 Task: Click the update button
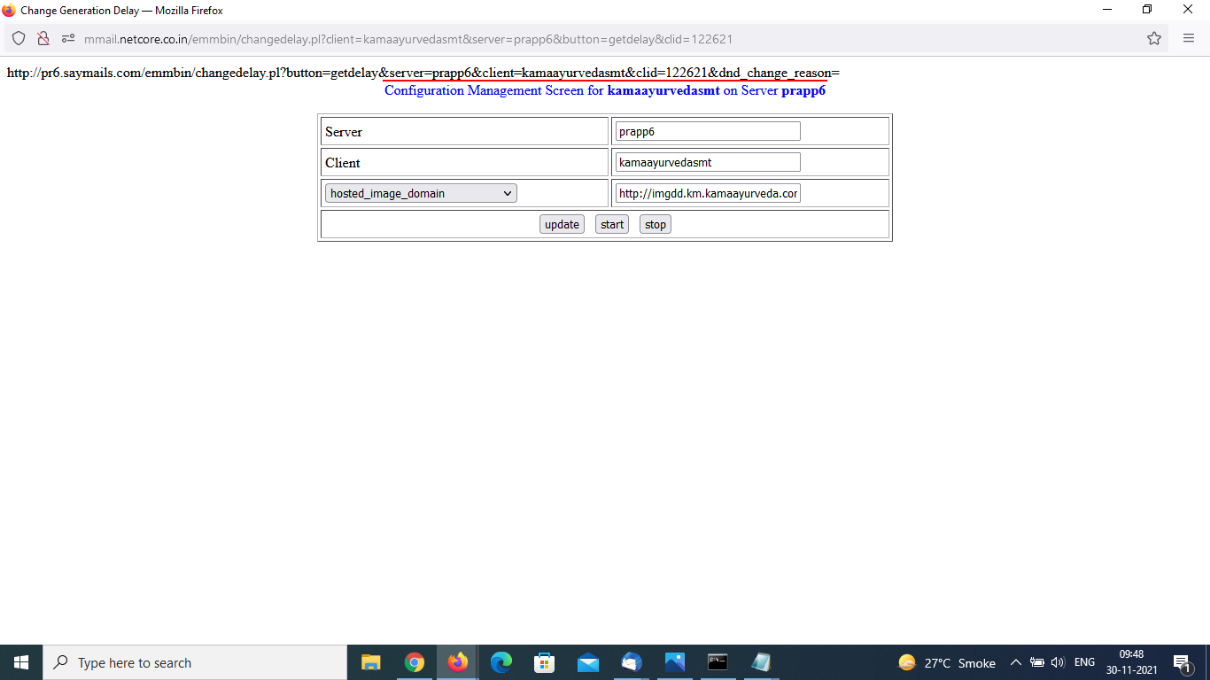[x=562, y=224]
